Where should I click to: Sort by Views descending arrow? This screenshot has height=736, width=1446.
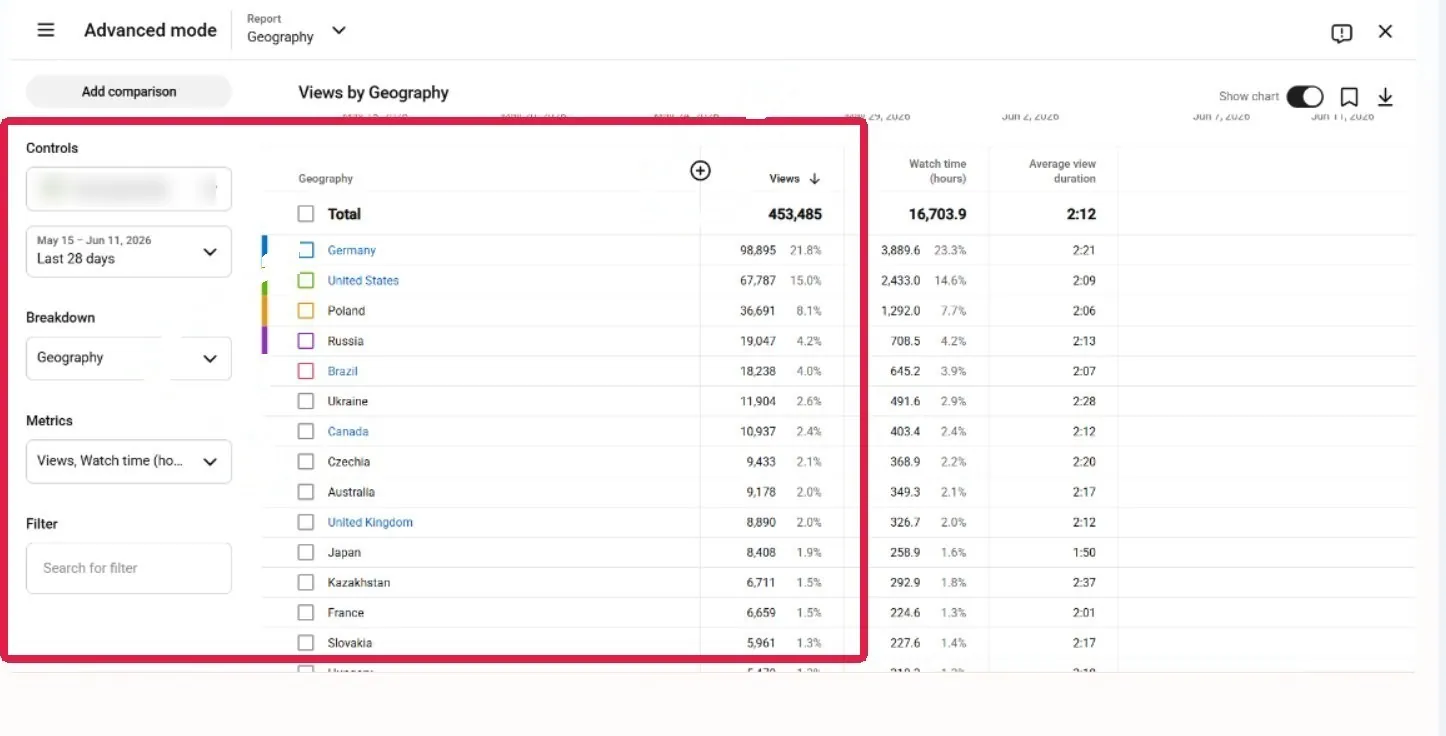[814, 179]
